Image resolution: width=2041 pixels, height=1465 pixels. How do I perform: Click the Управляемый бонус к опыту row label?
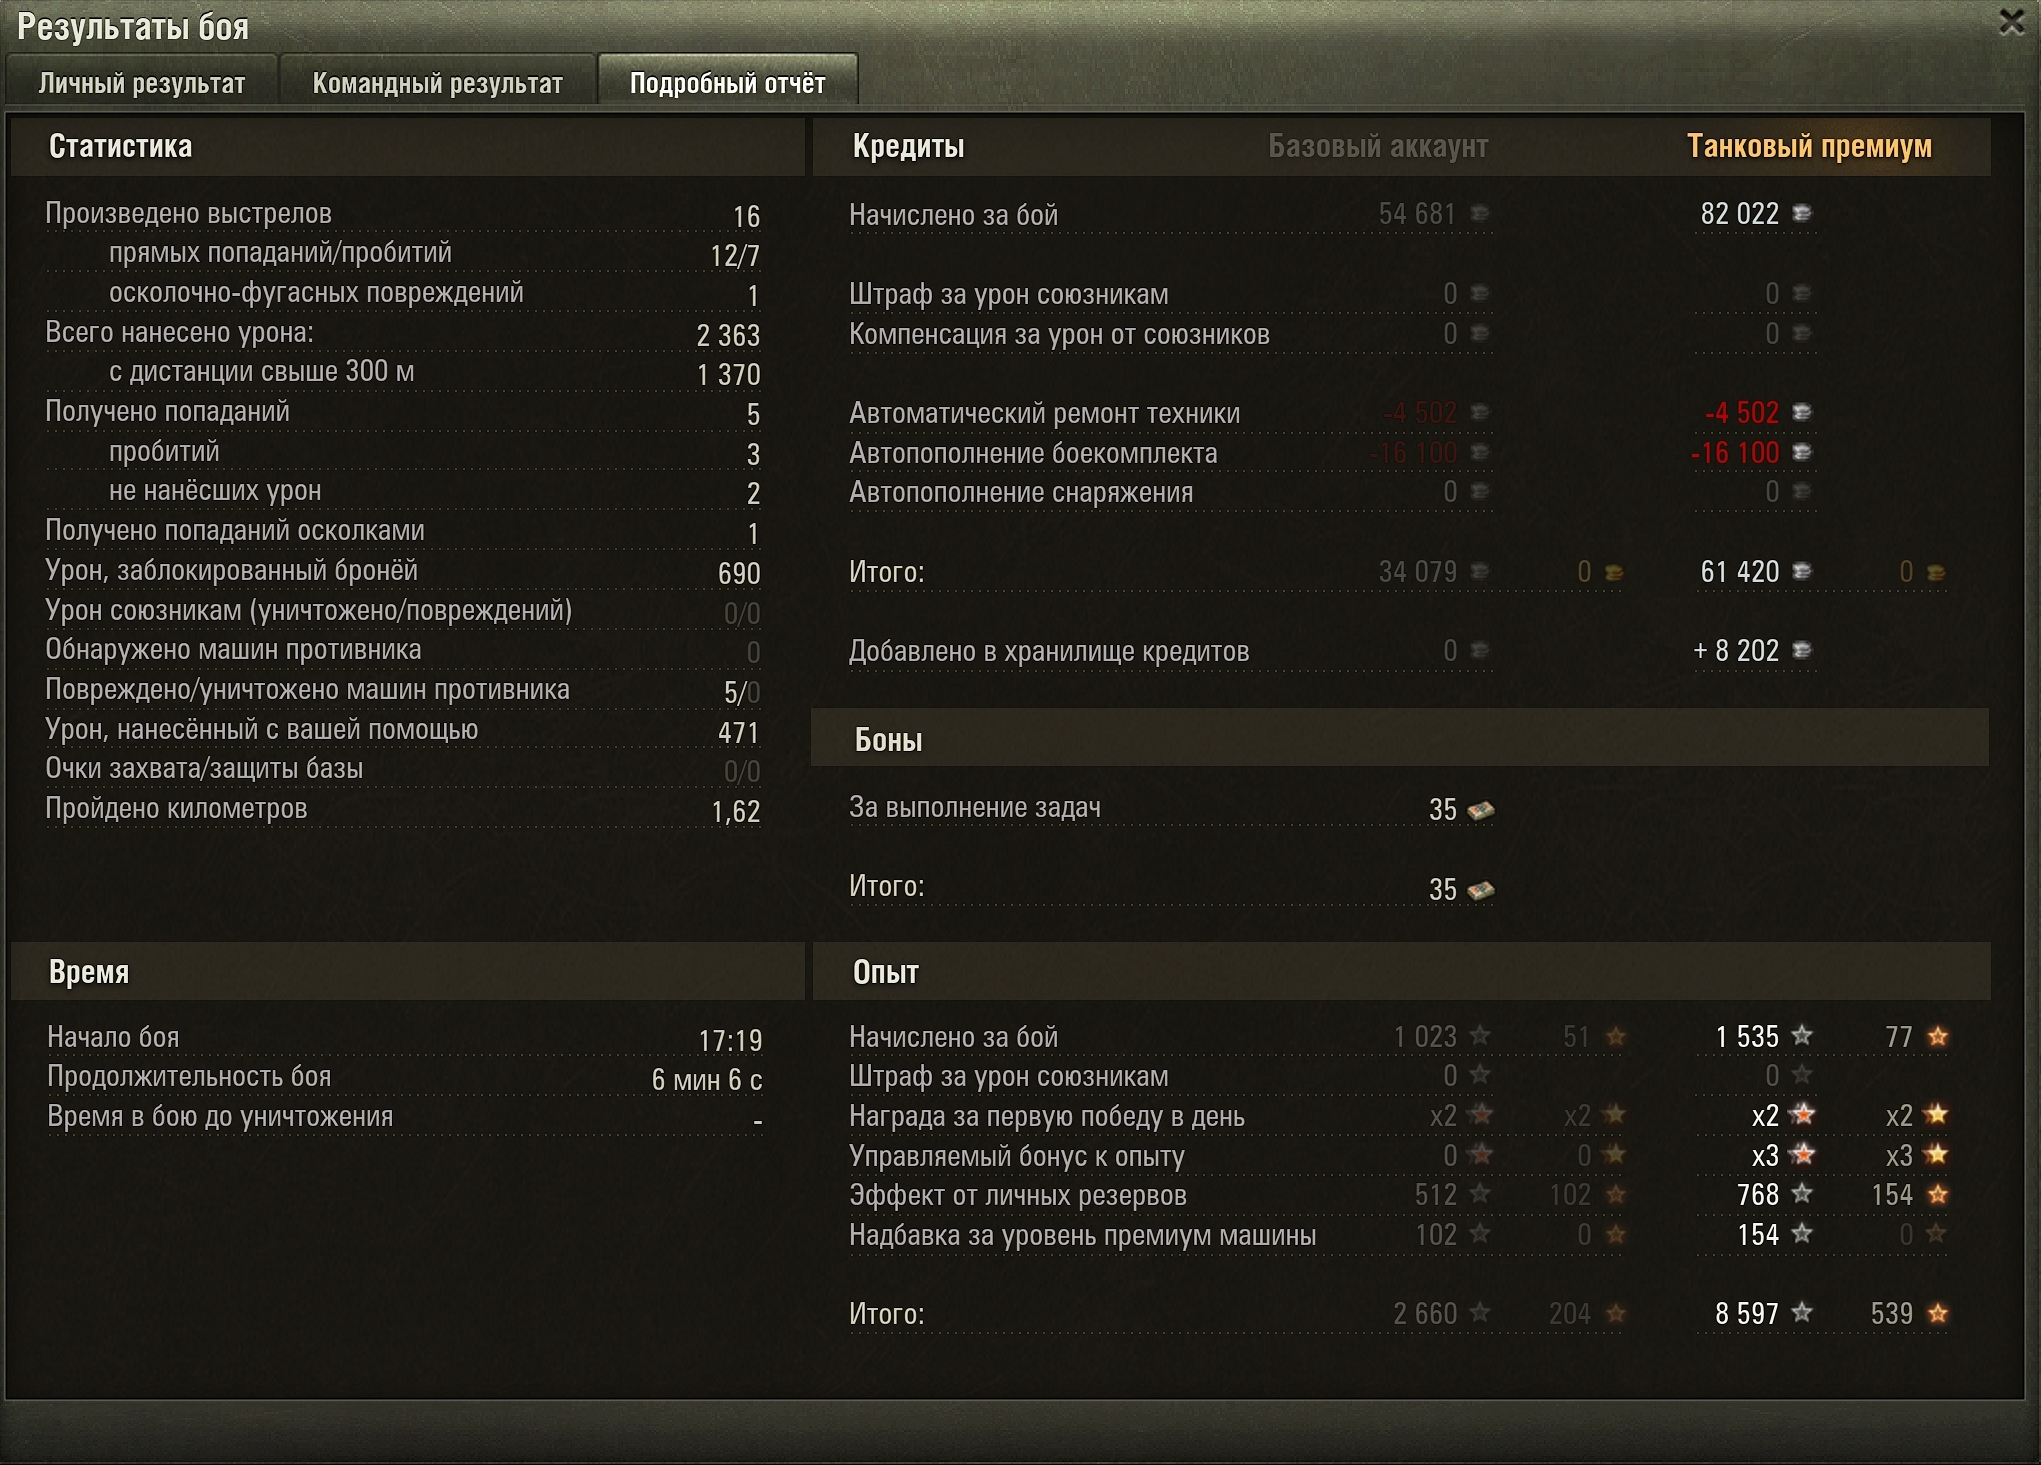pyautogui.click(x=1016, y=1156)
